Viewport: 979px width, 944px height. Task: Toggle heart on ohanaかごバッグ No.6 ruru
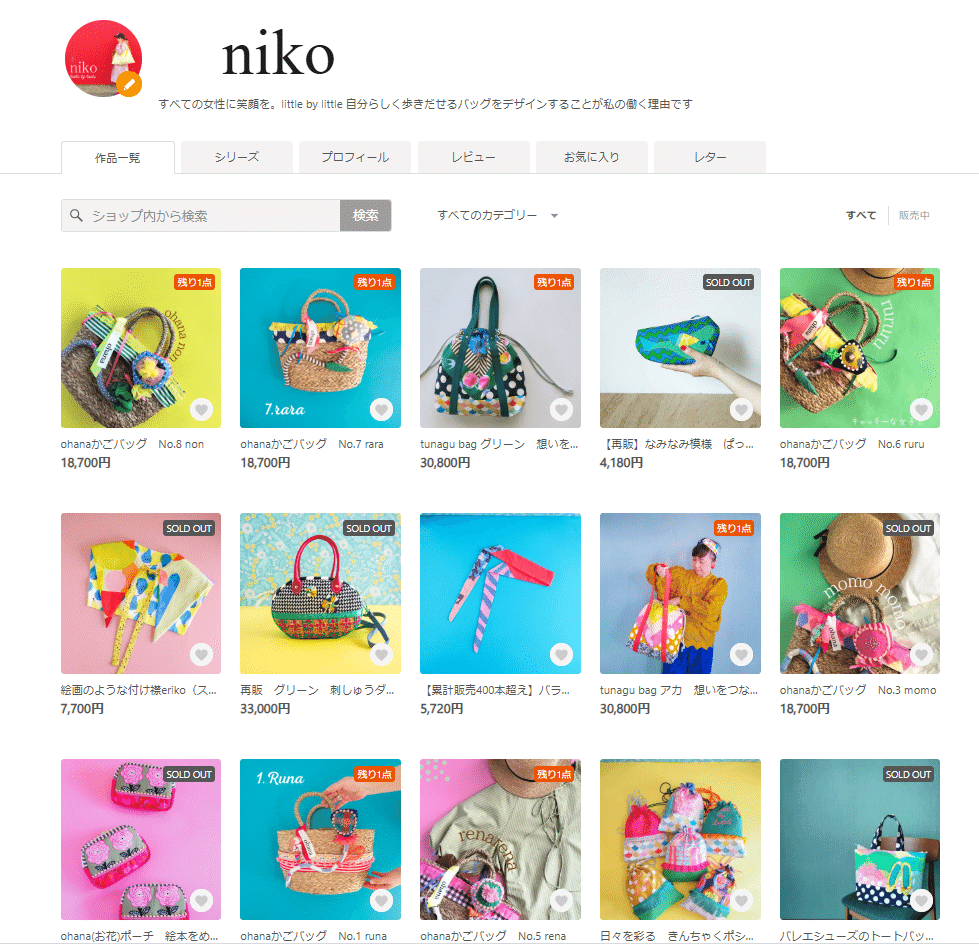point(921,410)
